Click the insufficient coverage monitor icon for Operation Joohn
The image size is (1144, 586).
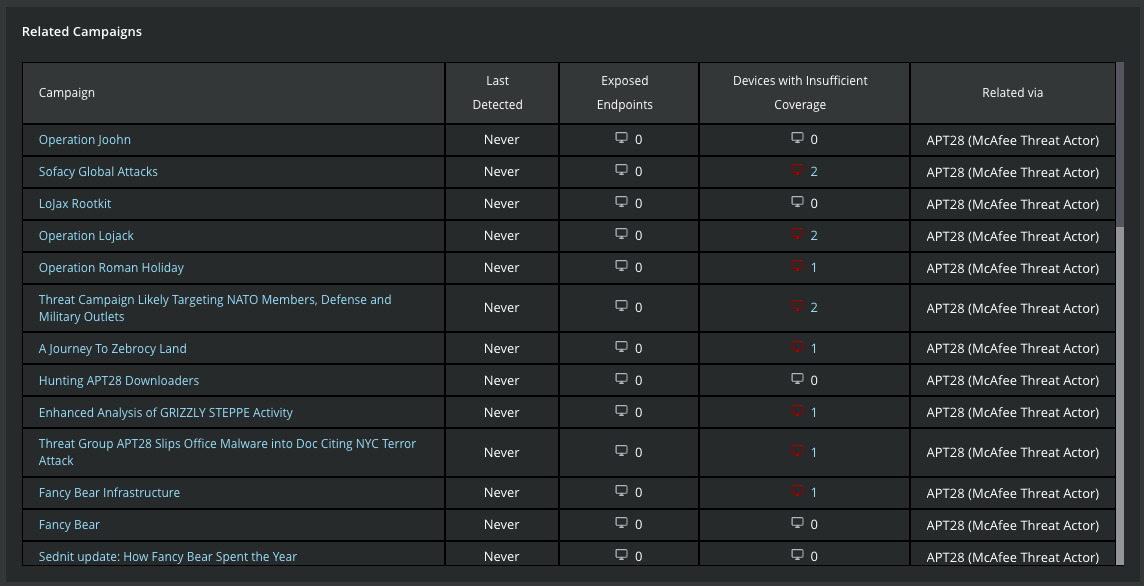(x=797, y=138)
